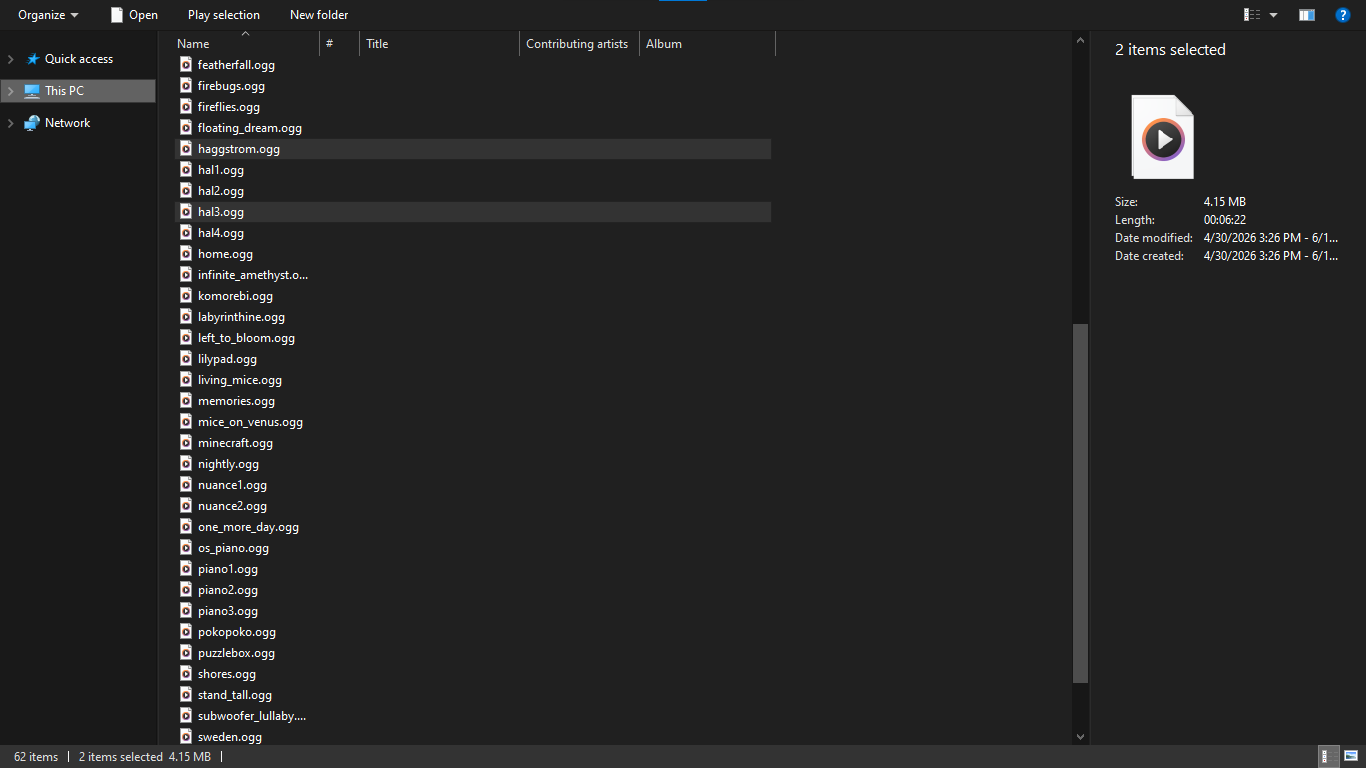Click the puzzlebox.ogg file icon
Screen dimensions: 1366x768
186,652
